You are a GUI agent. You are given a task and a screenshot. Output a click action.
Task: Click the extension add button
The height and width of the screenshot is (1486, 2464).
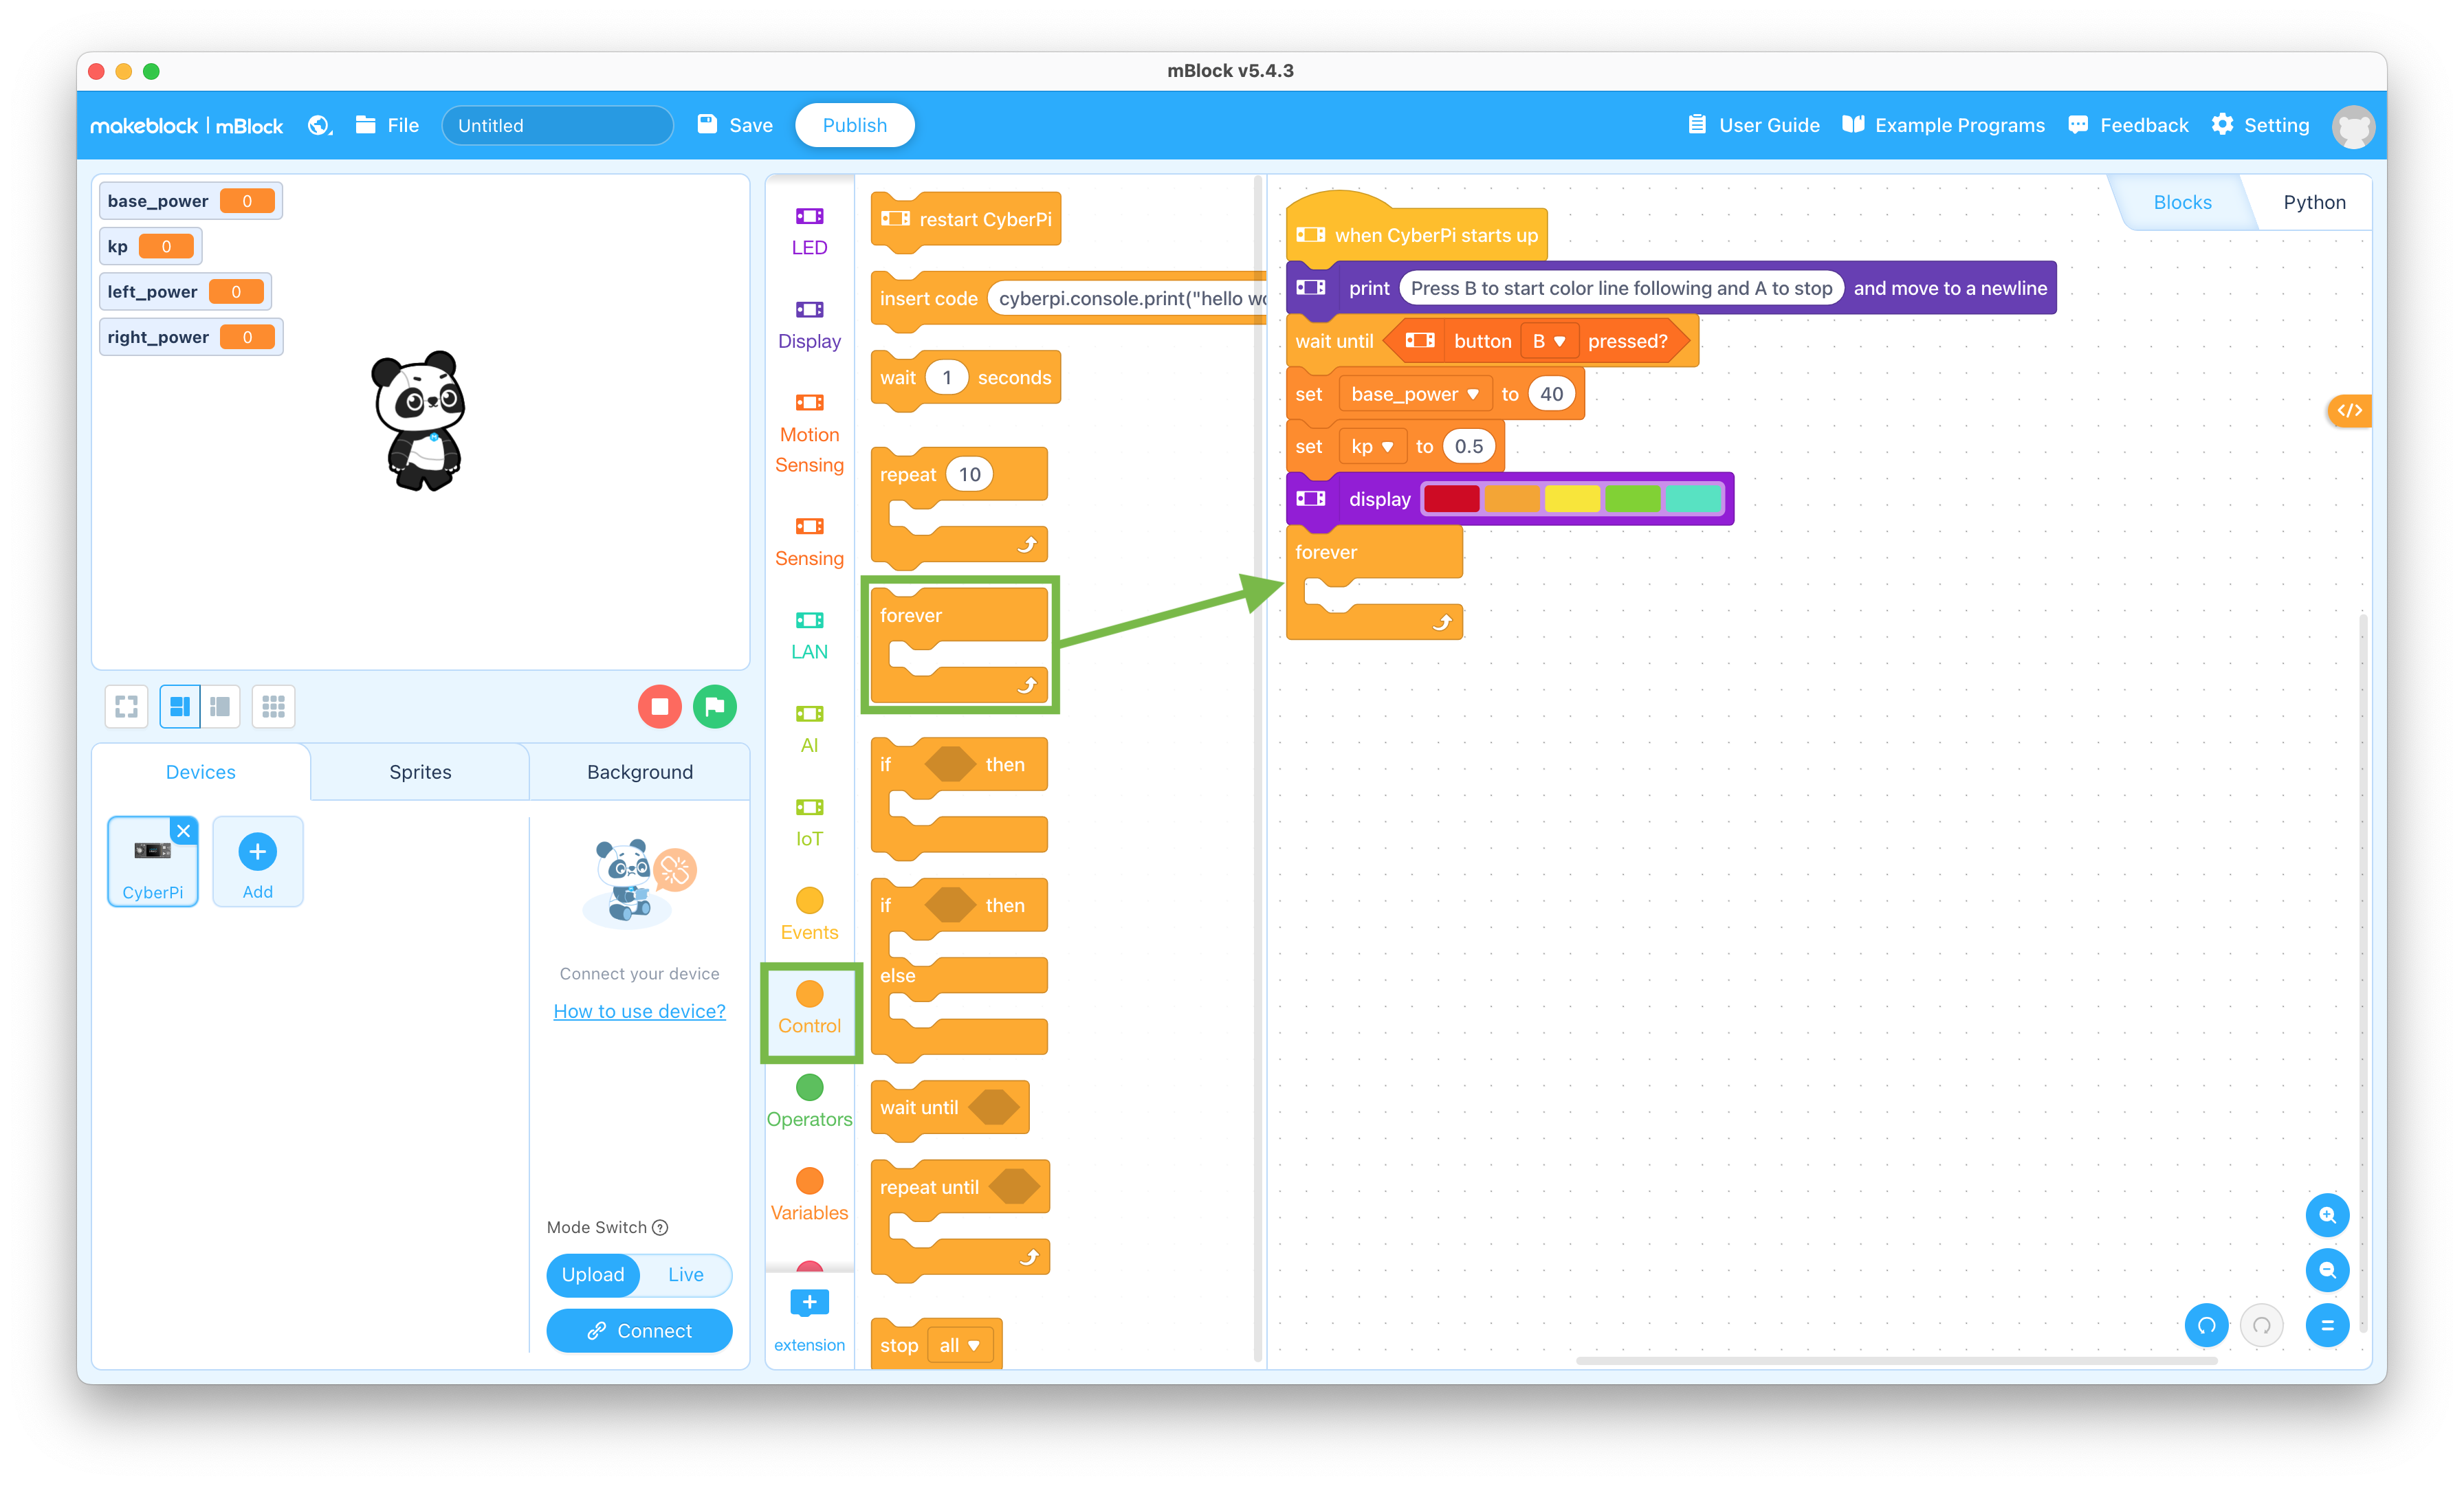[808, 1305]
